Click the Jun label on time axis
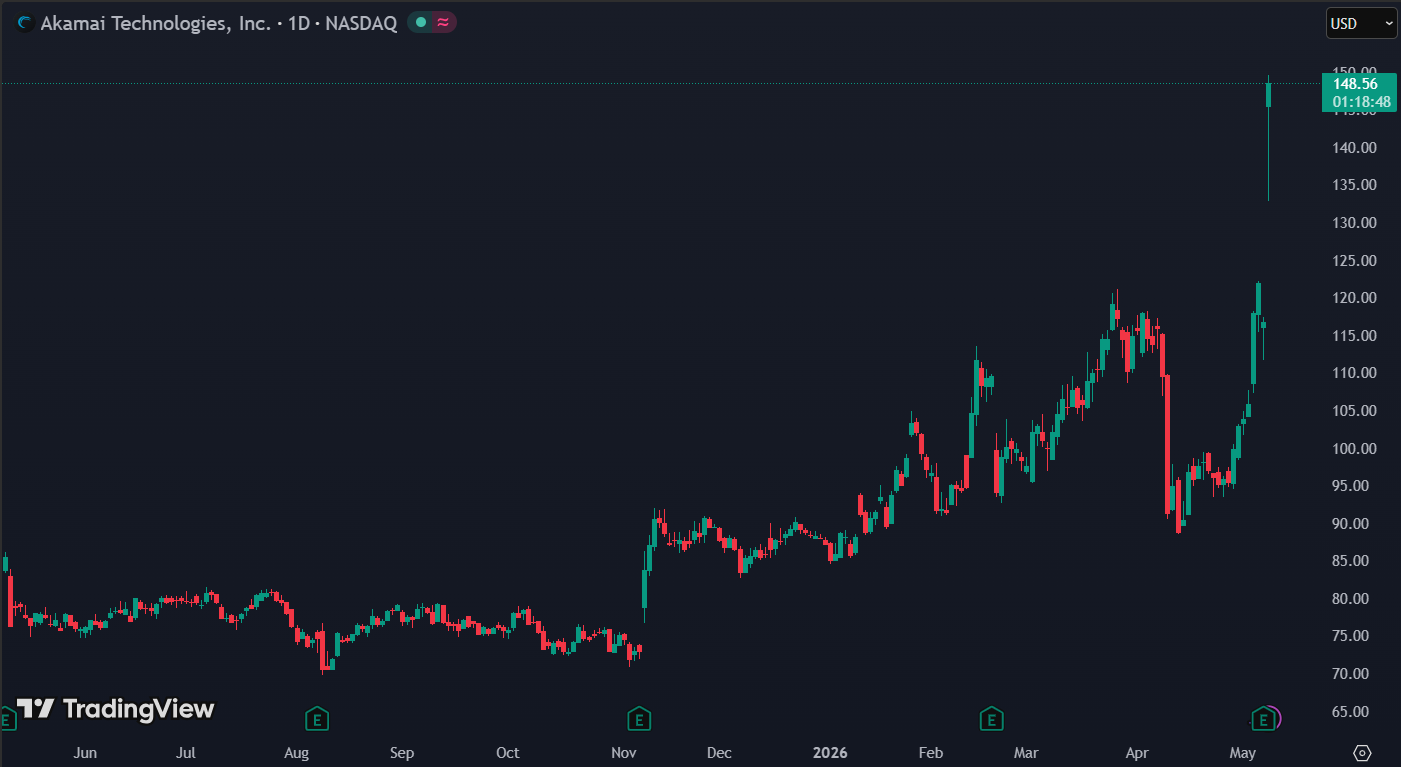This screenshot has width=1401, height=767. point(86,752)
